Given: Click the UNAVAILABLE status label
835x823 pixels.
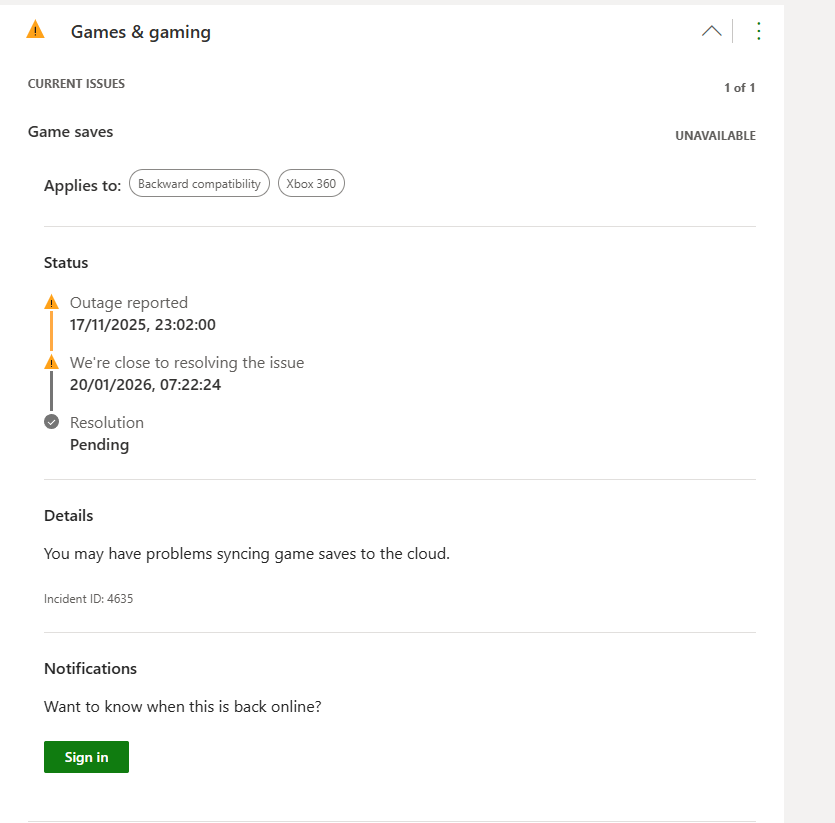Looking at the screenshot, I should (x=715, y=136).
